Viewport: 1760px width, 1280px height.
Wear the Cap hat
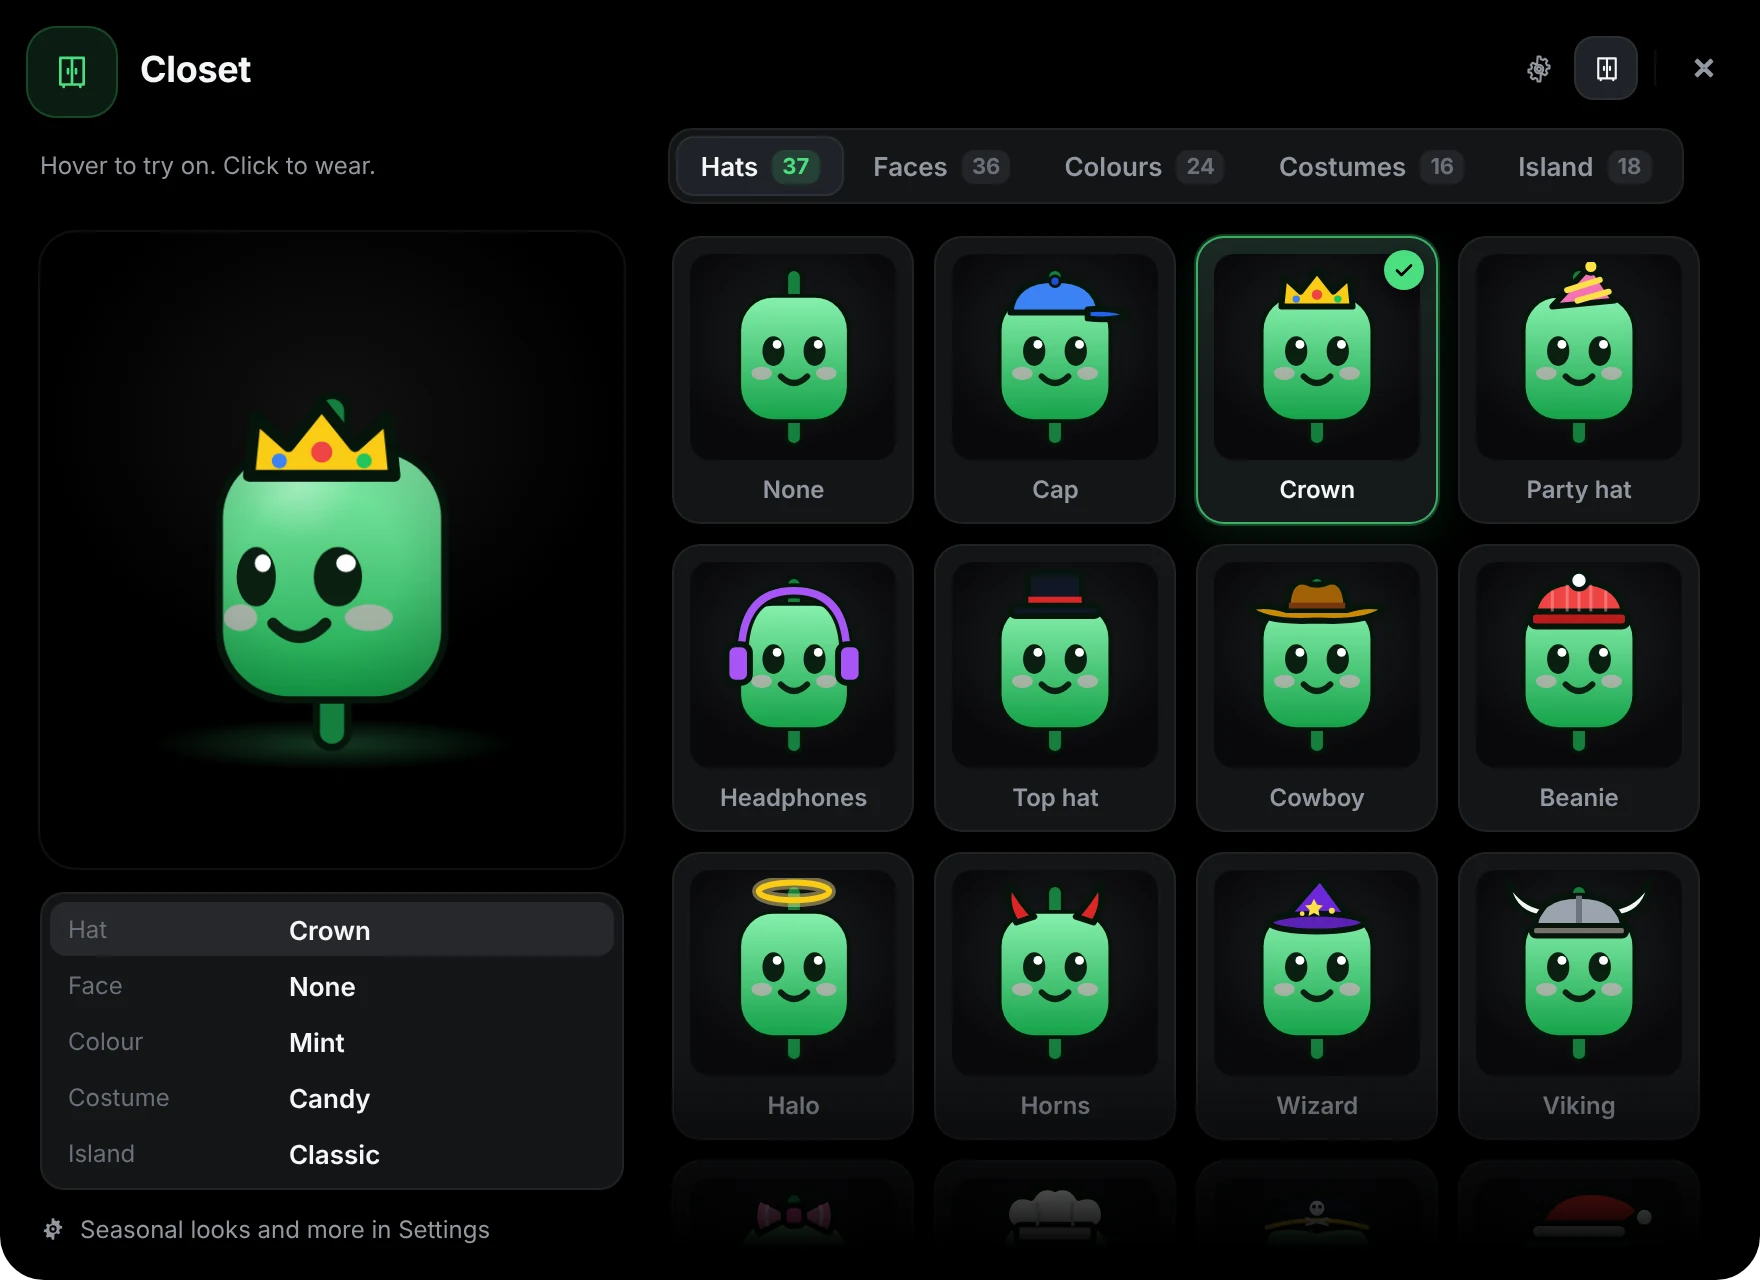[x=1055, y=380]
